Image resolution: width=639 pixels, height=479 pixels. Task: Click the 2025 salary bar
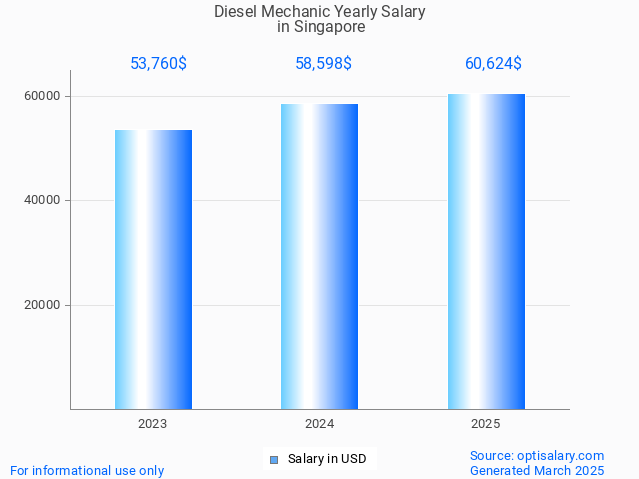point(486,252)
